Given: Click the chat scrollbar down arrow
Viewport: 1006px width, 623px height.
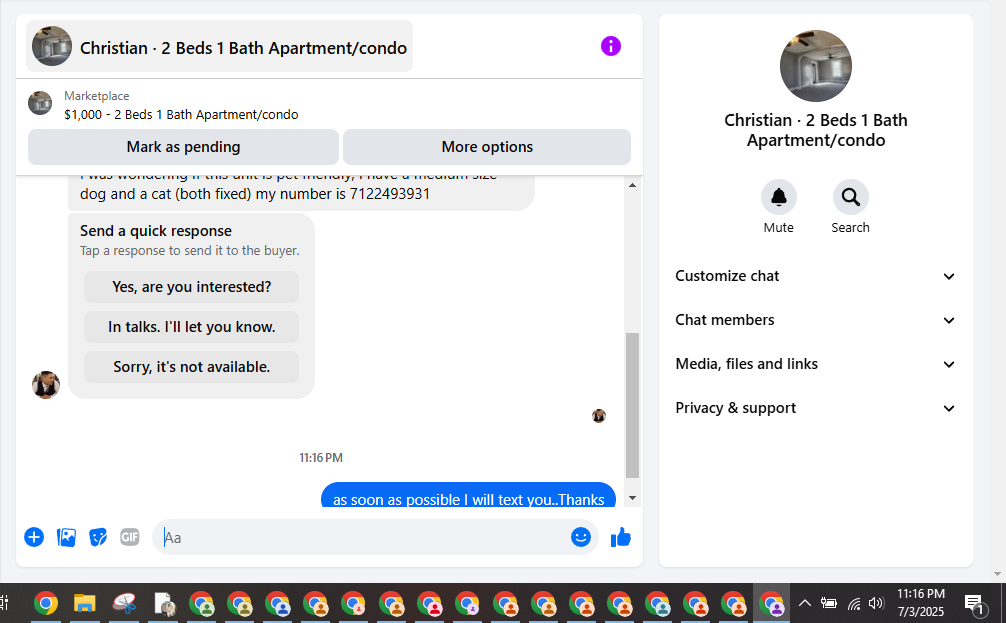Looking at the screenshot, I should [633, 498].
